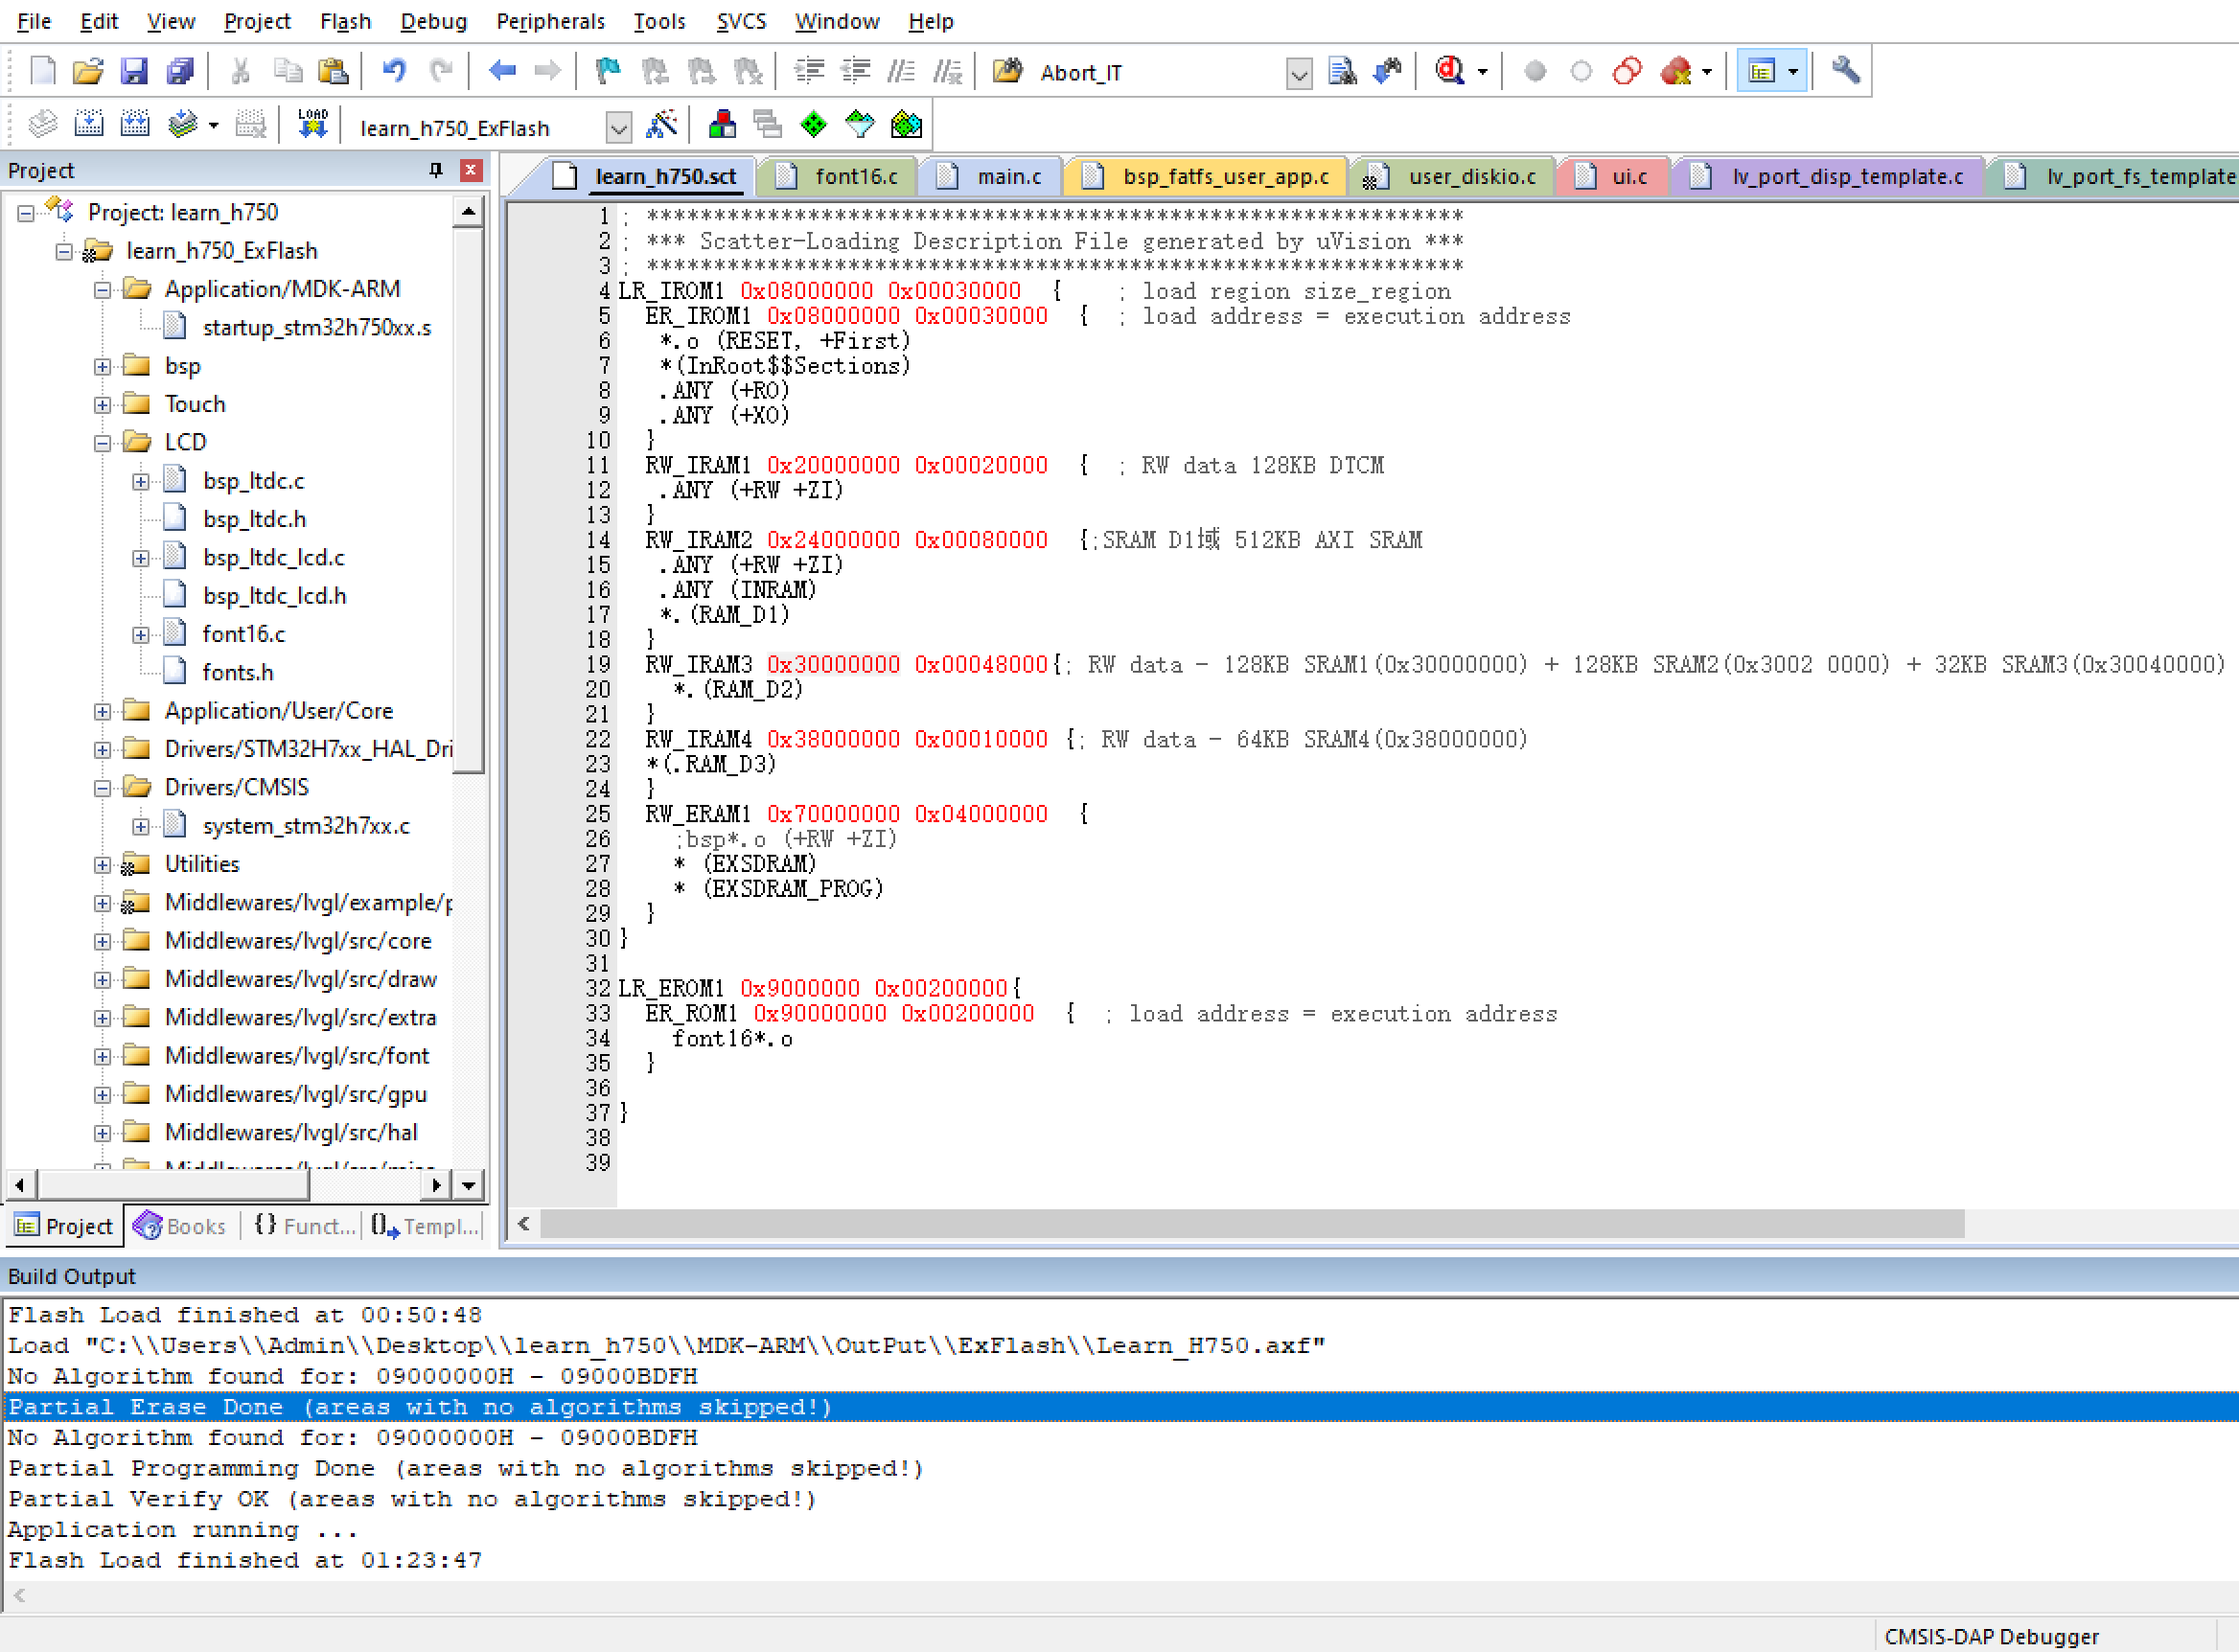The height and width of the screenshot is (1652, 2239).
Task: Click the green Manage Run-Time Environment icon
Action: click(814, 124)
